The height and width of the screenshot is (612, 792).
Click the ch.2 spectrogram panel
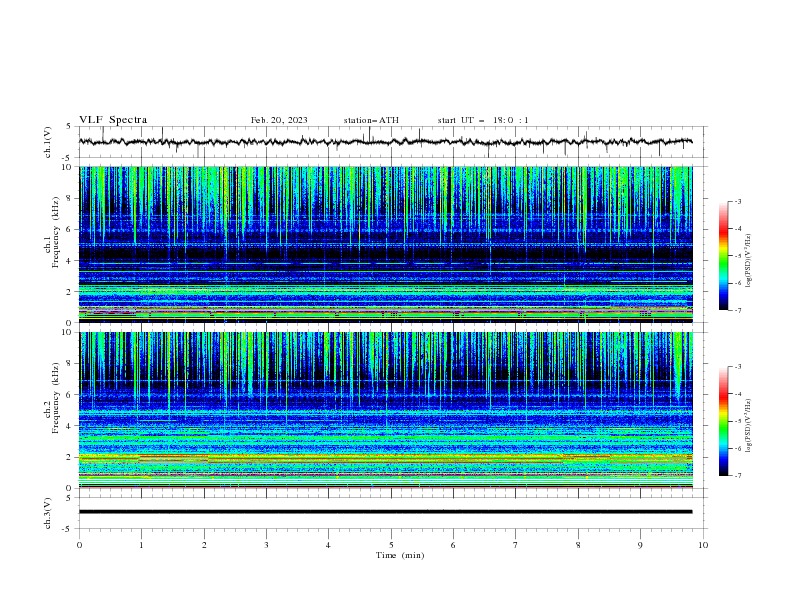385,410
